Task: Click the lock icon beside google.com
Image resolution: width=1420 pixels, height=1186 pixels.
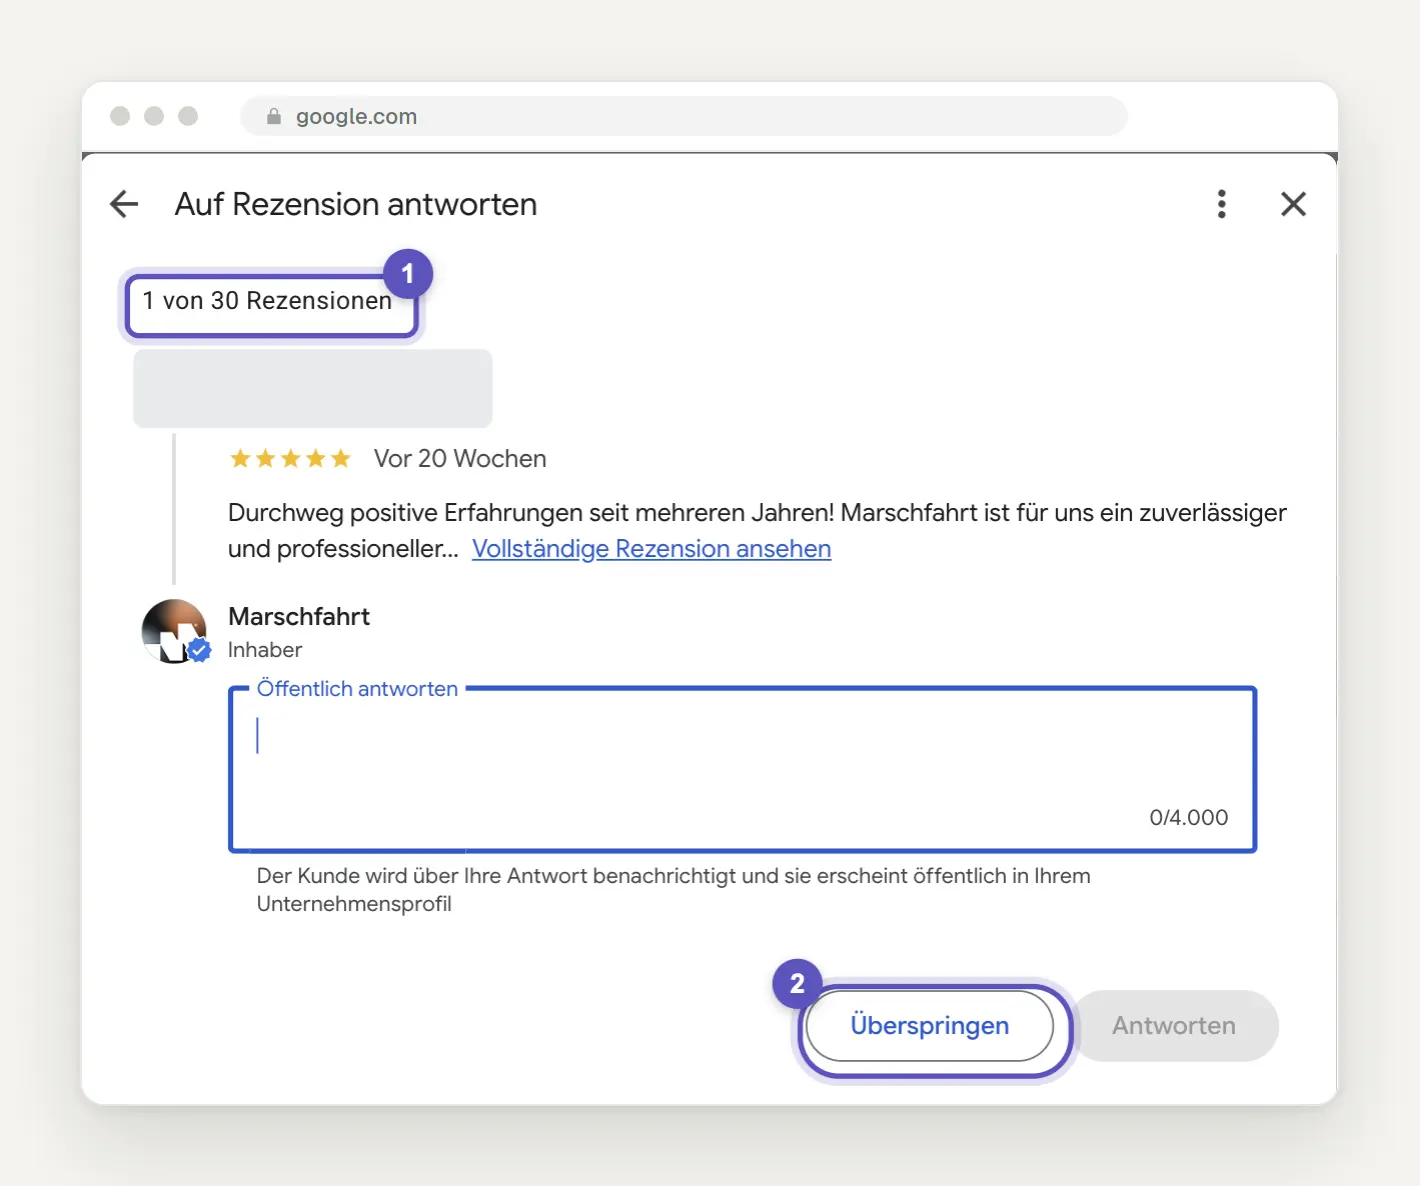Action: (274, 116)
